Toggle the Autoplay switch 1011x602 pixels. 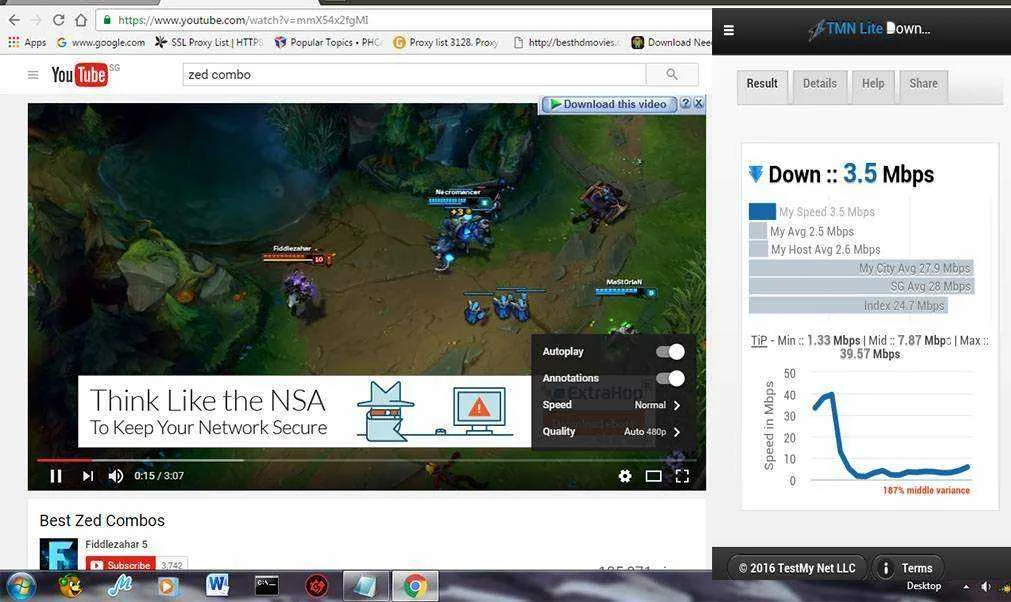(671, 352)
